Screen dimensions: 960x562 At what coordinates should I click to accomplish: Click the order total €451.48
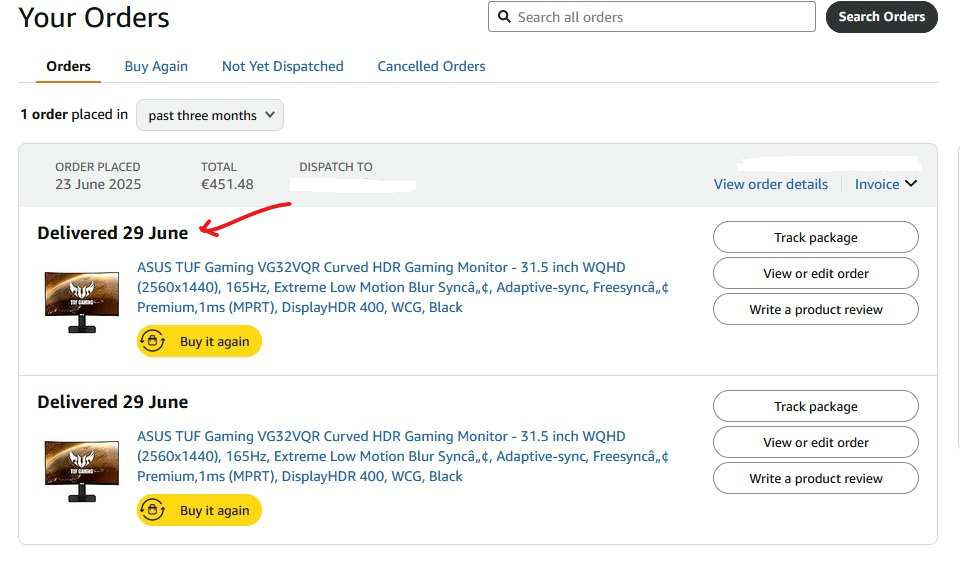(x=227, y=184)
